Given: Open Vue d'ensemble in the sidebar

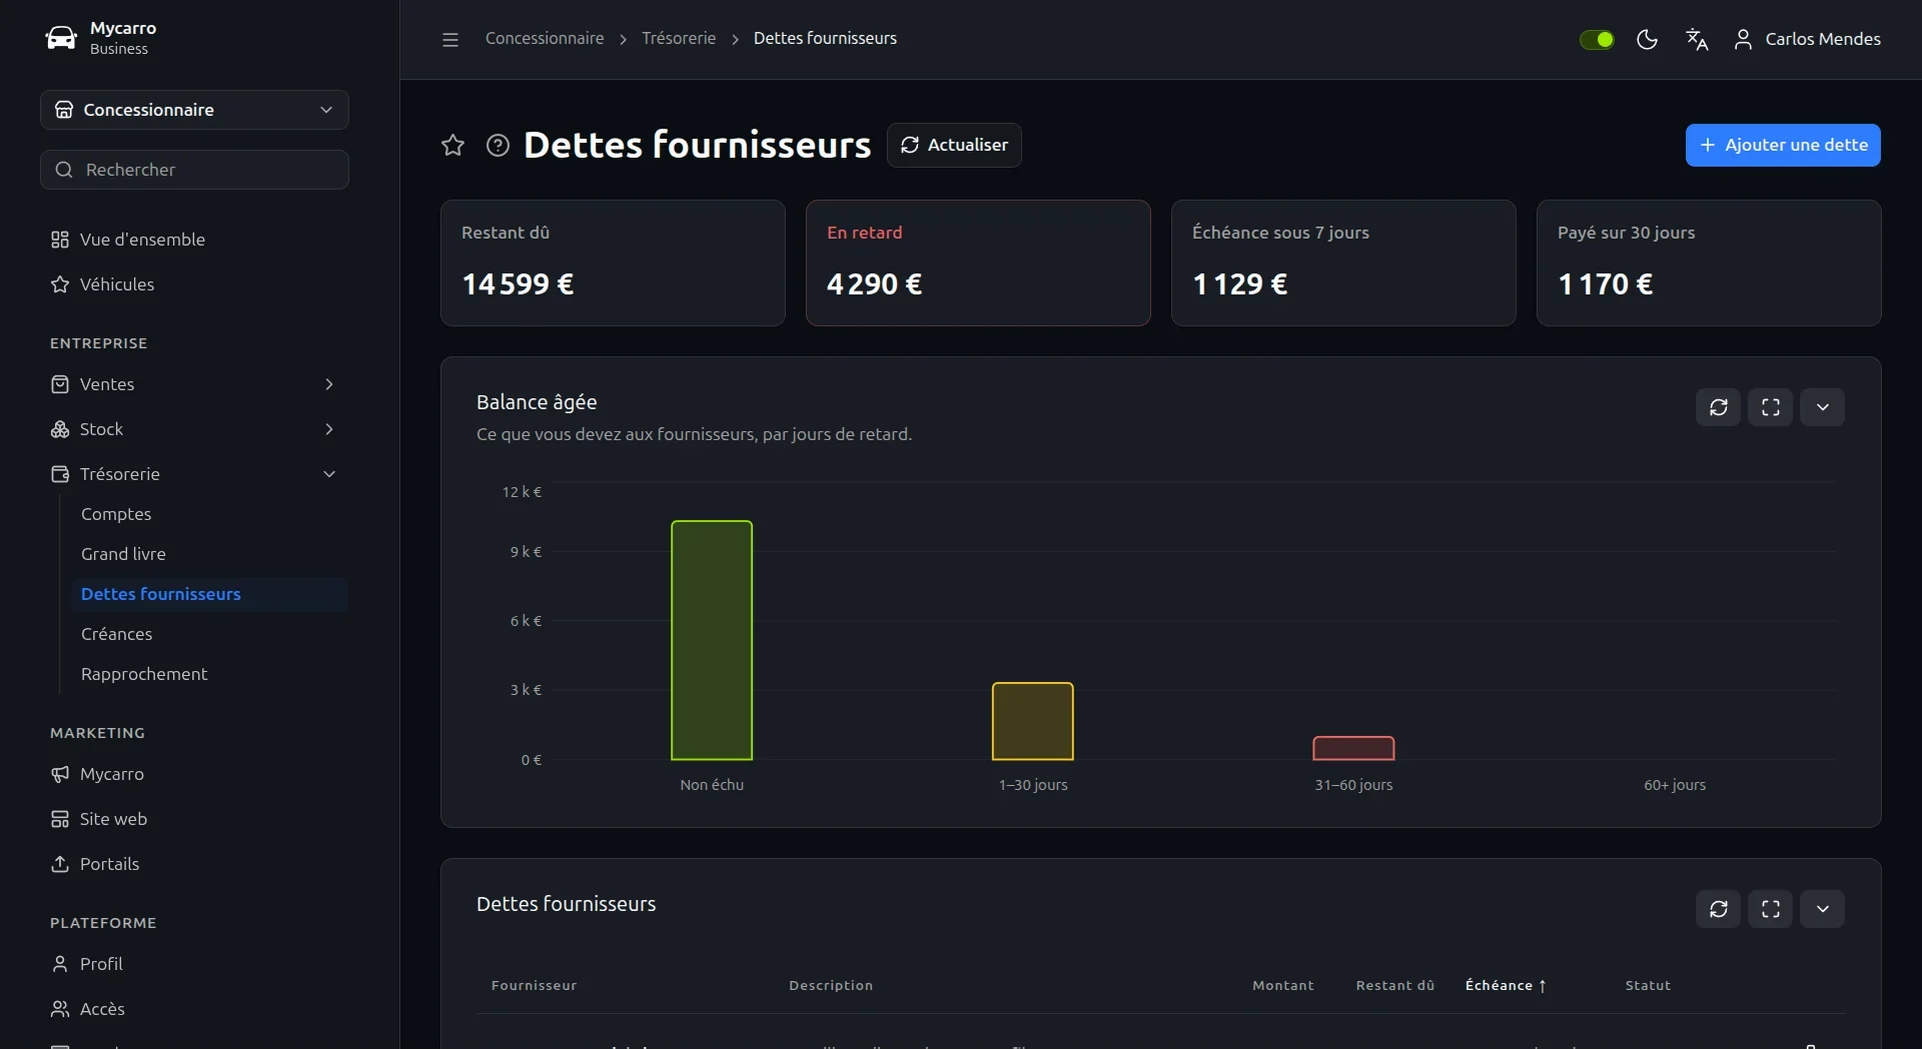Looking at the screenshot, I should 194,239.
